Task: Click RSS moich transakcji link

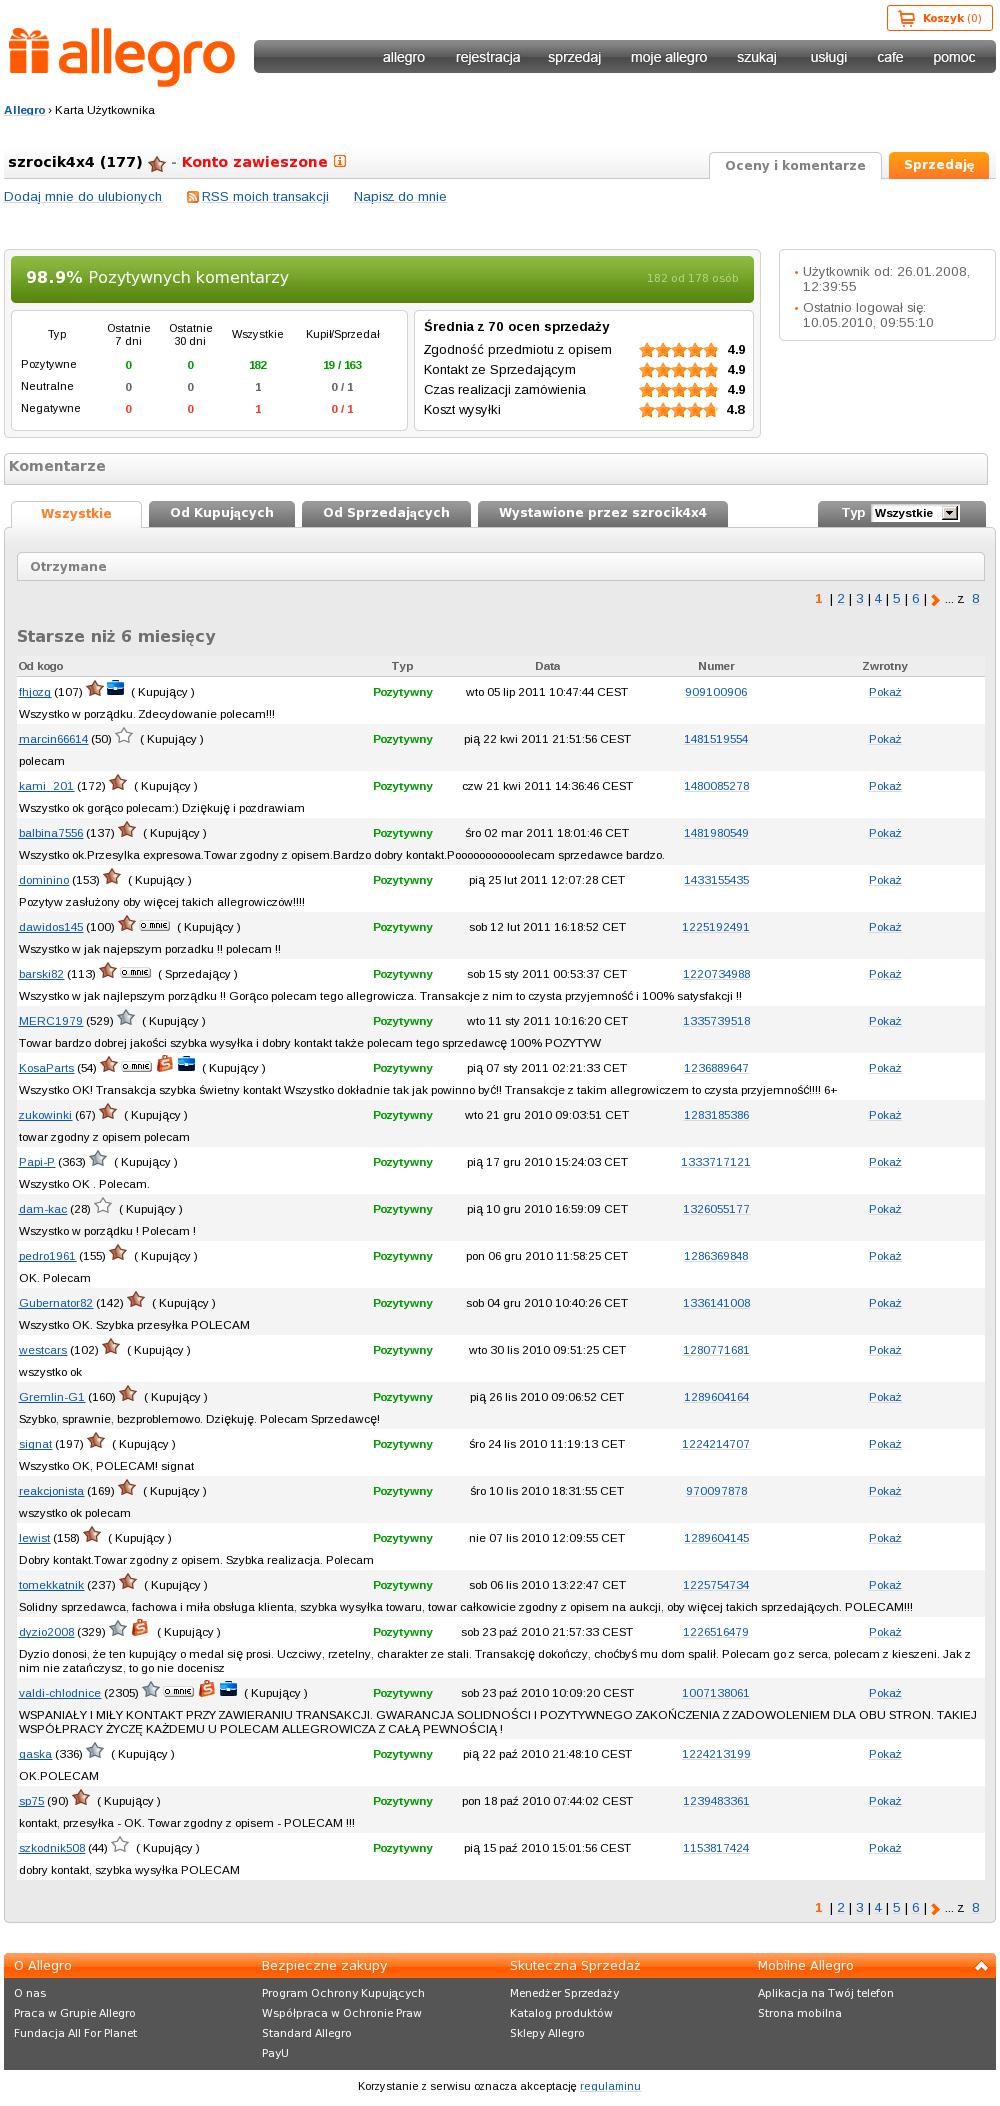Action: click(x=265, y=197)
